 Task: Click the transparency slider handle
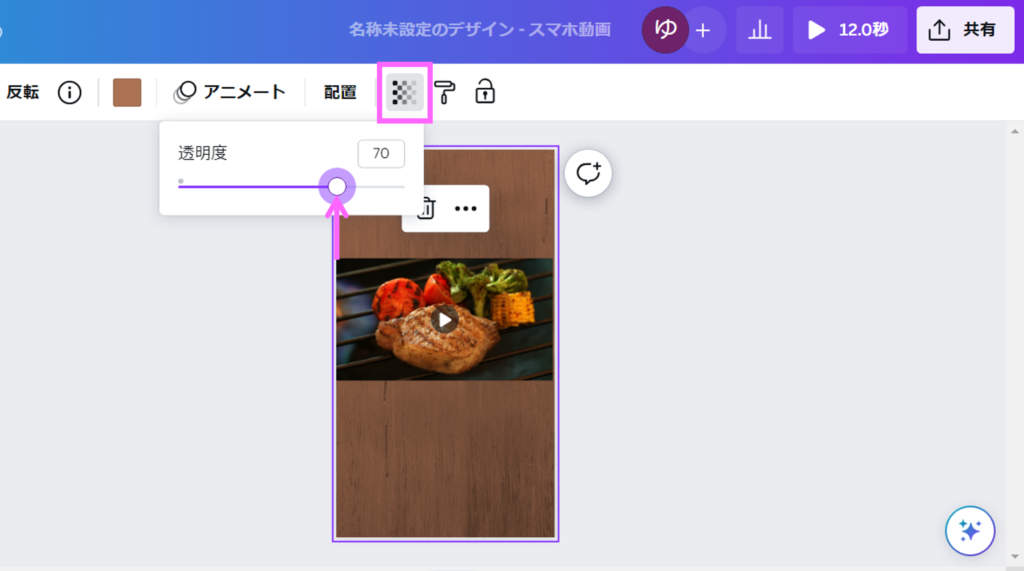tap(337, 186)
